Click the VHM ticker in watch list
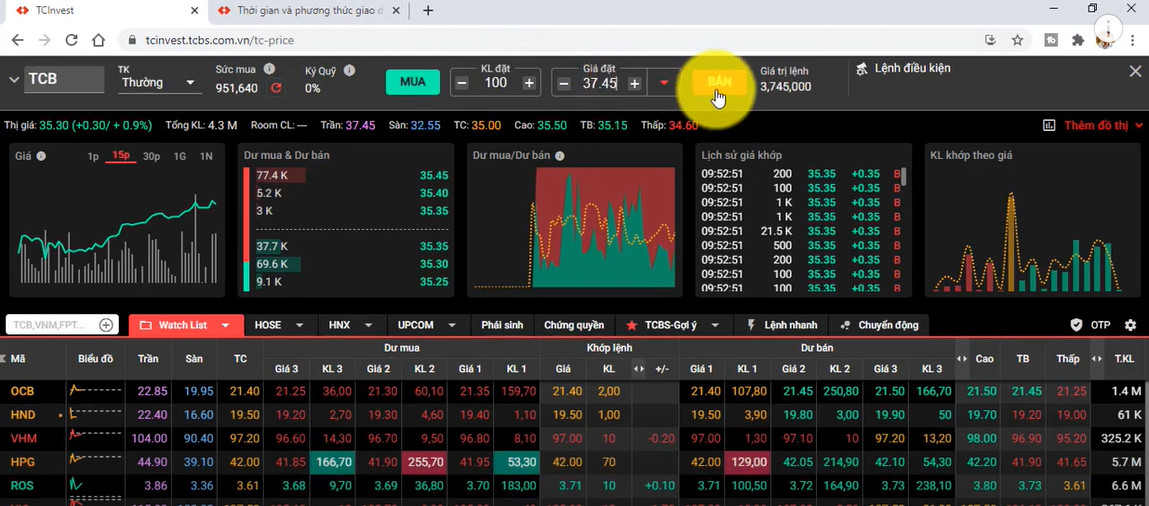The width and height of the screenshot is (1149, 506). pos(23,439)
